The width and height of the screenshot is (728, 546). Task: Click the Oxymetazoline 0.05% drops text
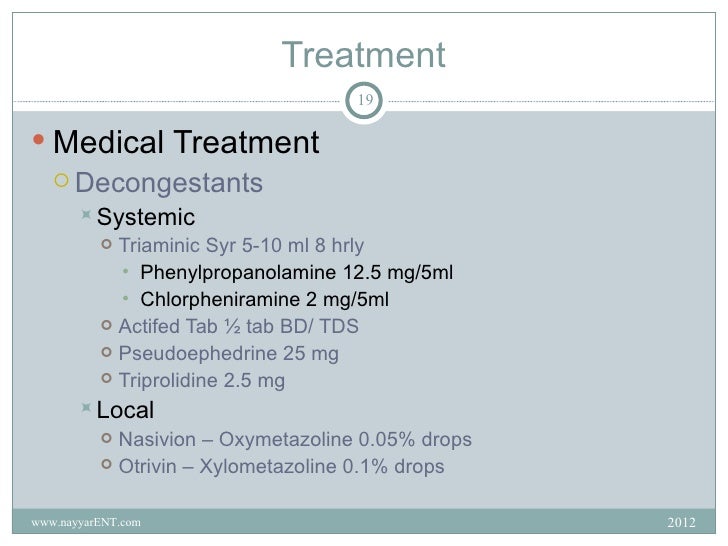[345, 439]
